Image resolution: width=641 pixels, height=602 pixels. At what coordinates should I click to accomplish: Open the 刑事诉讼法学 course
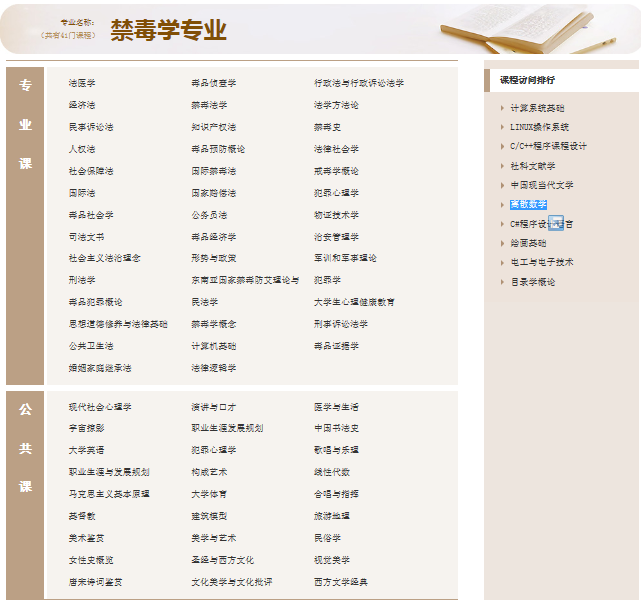(x=341, y=324)
